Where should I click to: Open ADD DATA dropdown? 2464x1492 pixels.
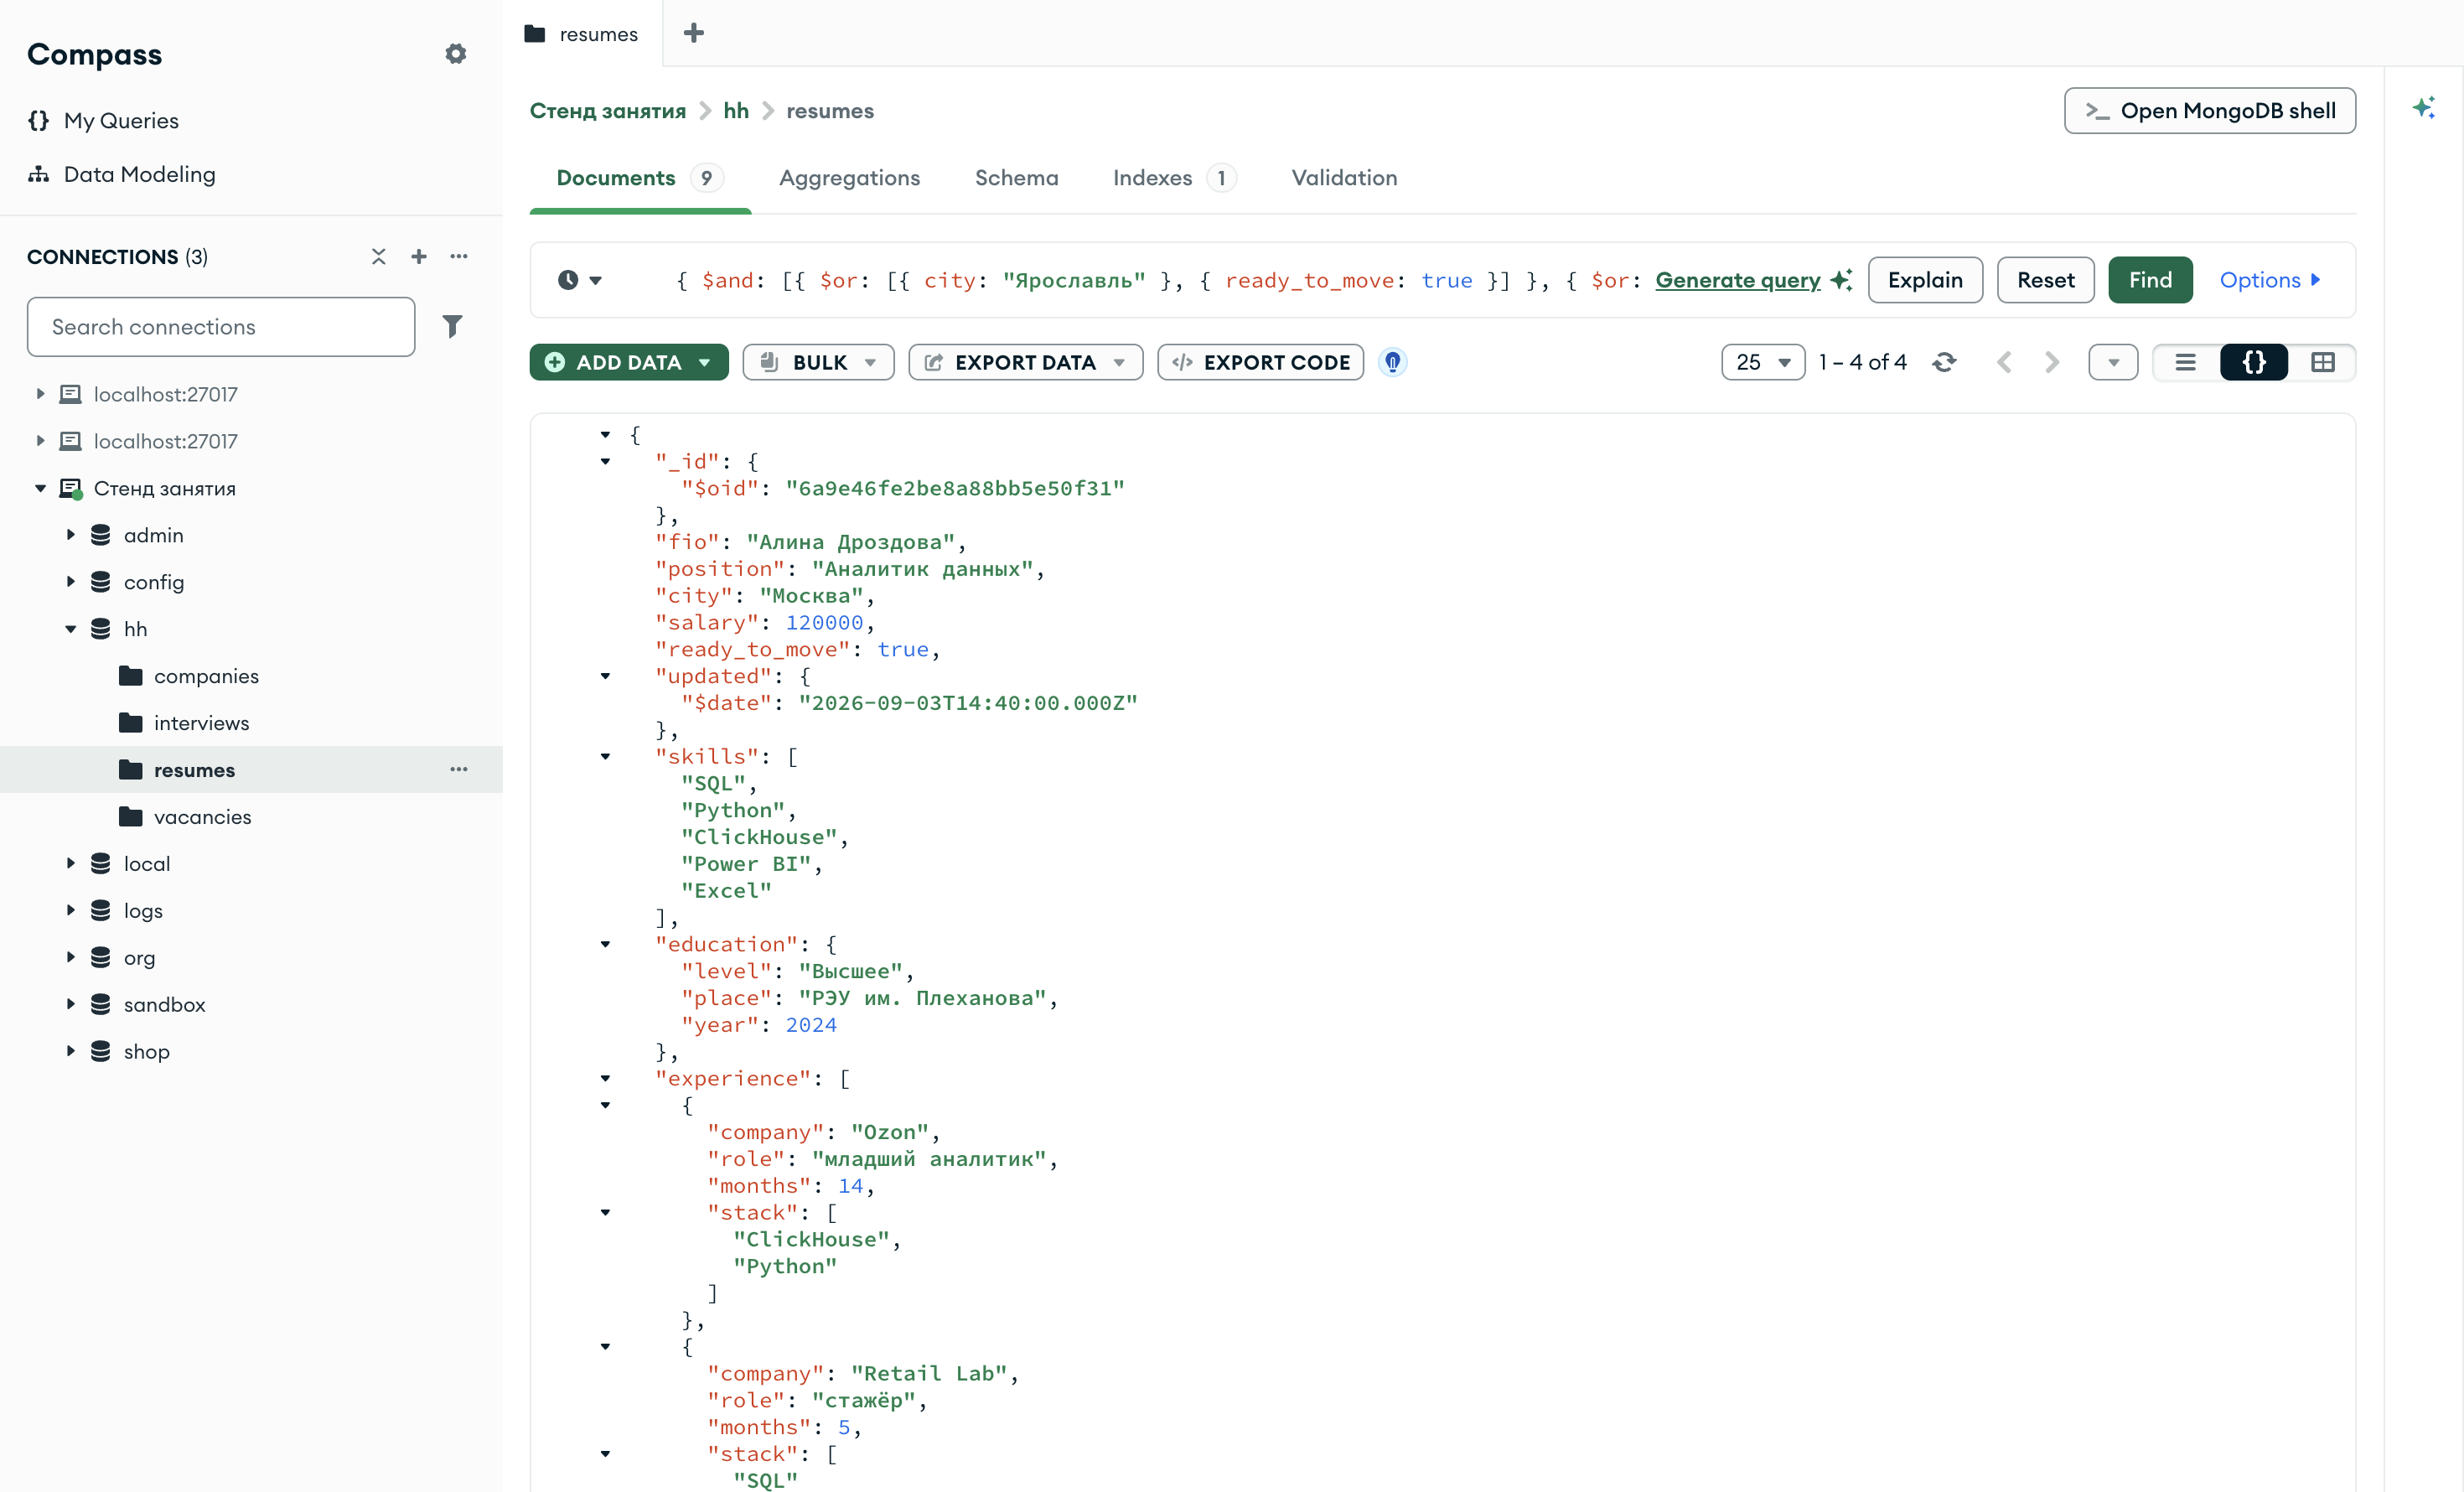629,362
